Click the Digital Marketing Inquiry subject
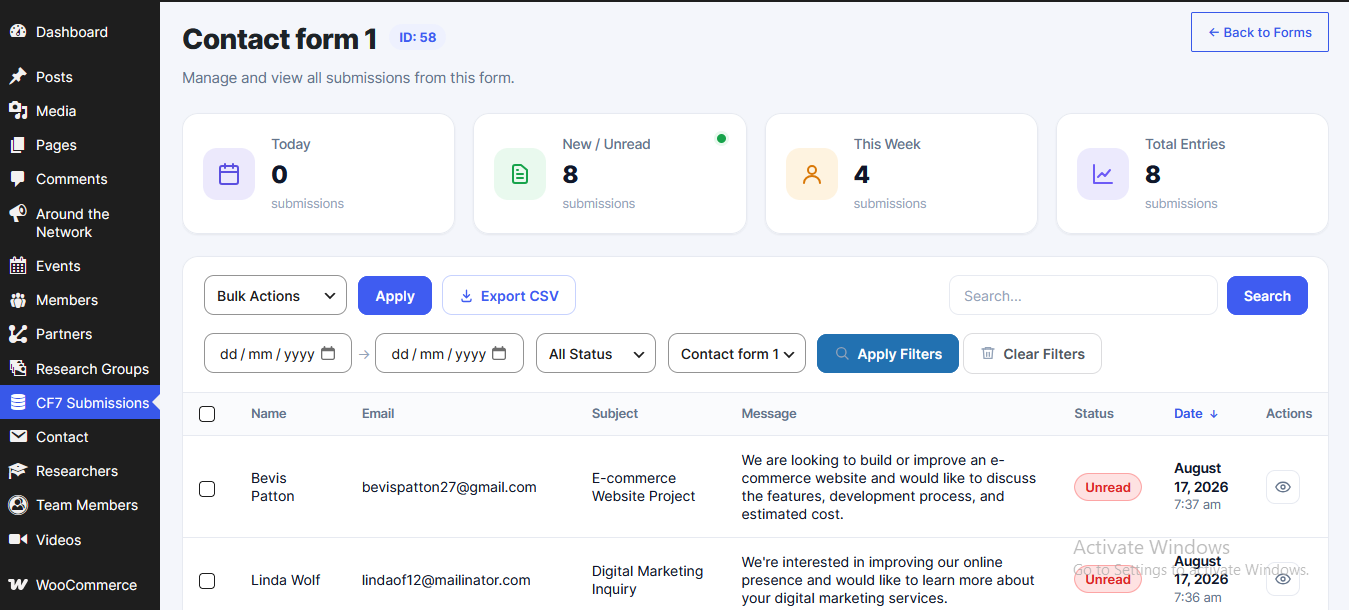Image resolution: width=1349 pixels, height=610 pixels. pos(647,580)
